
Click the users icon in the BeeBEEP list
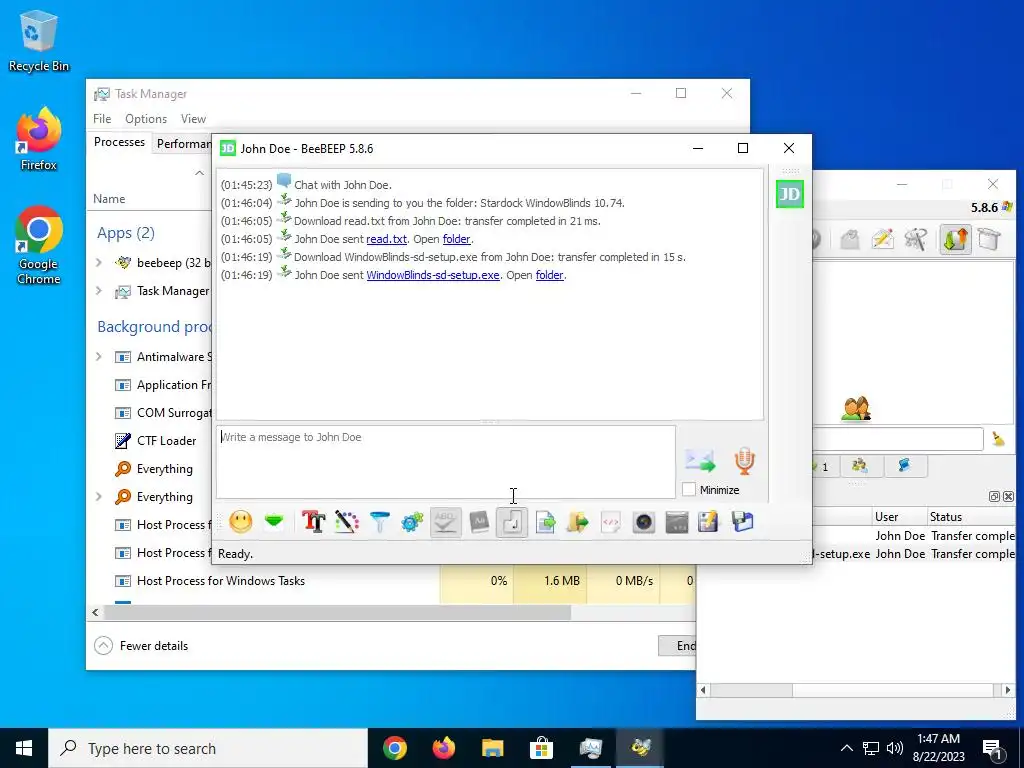[x=856, y=409]
